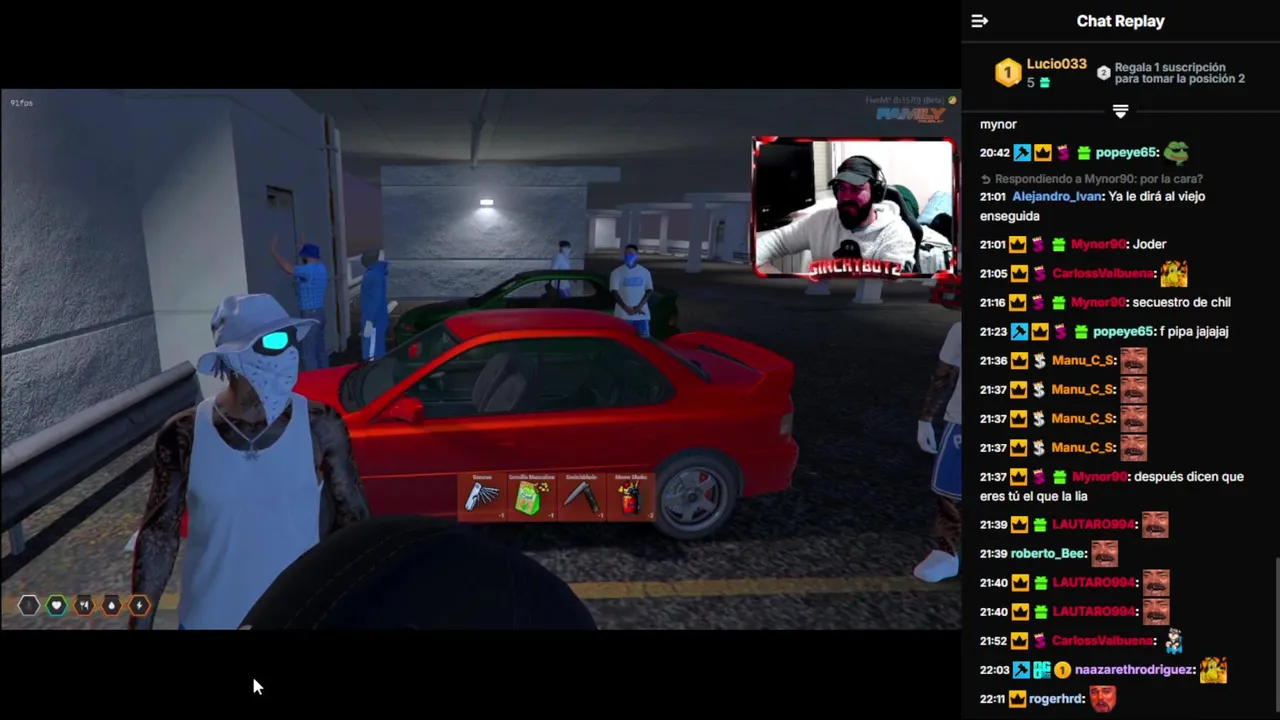Select the green seed bag hotbar slot

531,497
